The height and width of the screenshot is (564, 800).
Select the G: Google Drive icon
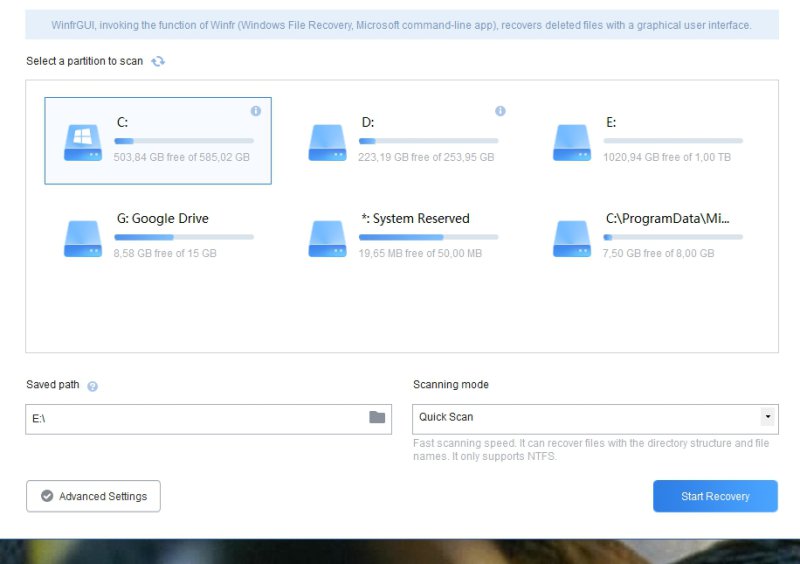(x=83, y=239)
